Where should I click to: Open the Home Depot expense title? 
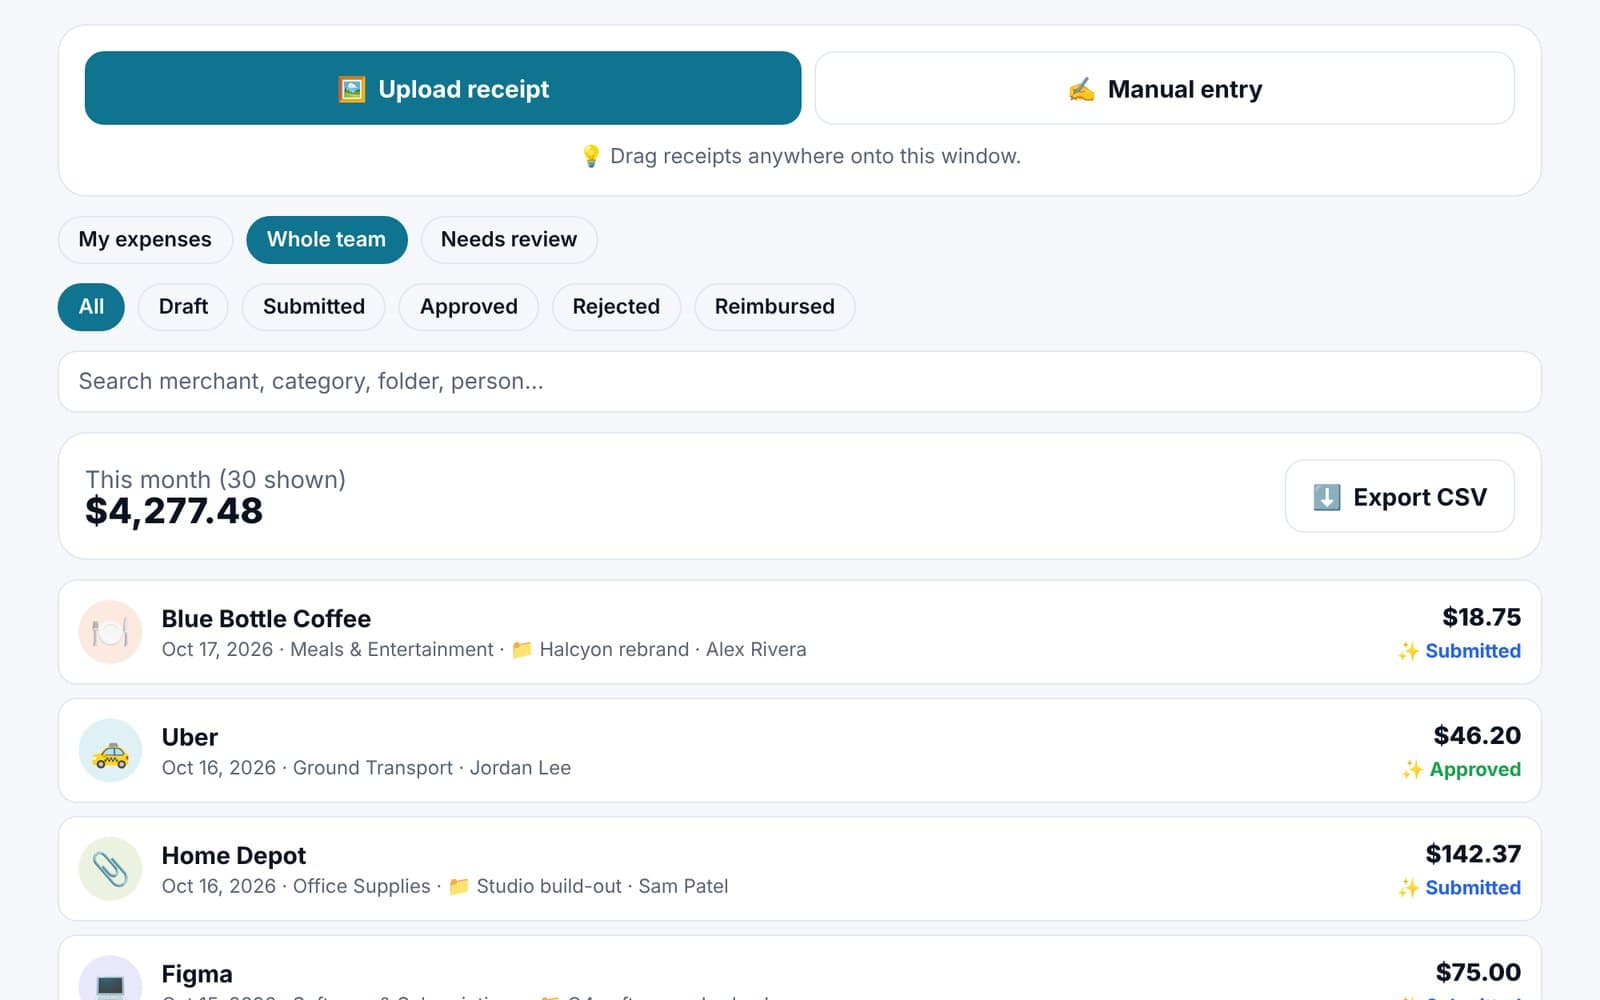coord(234,856)
